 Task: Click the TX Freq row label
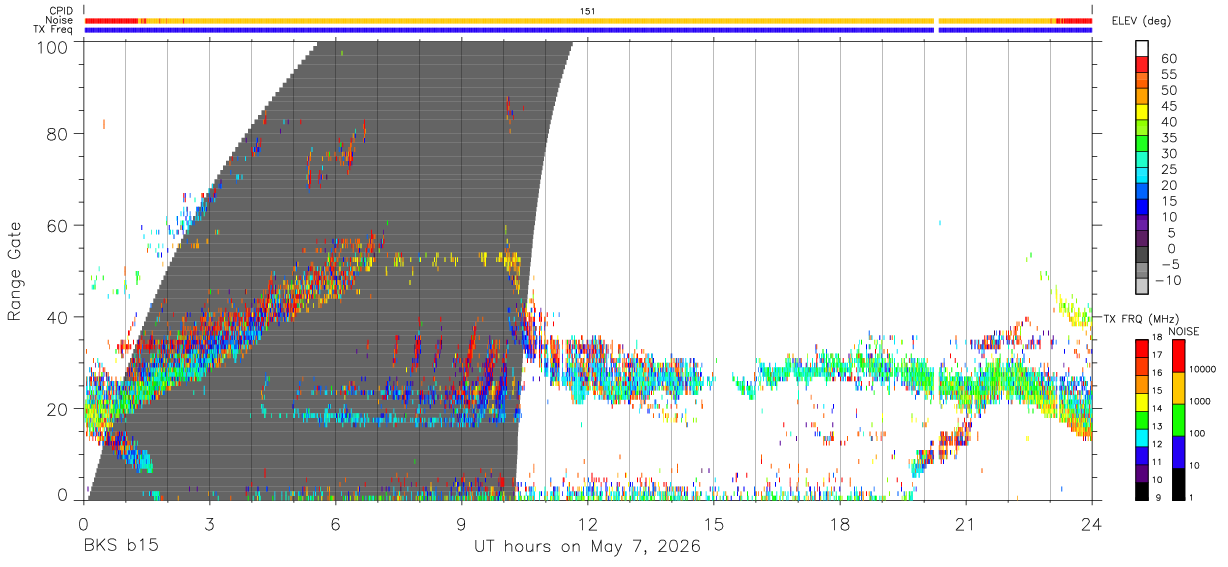point(54,30)
